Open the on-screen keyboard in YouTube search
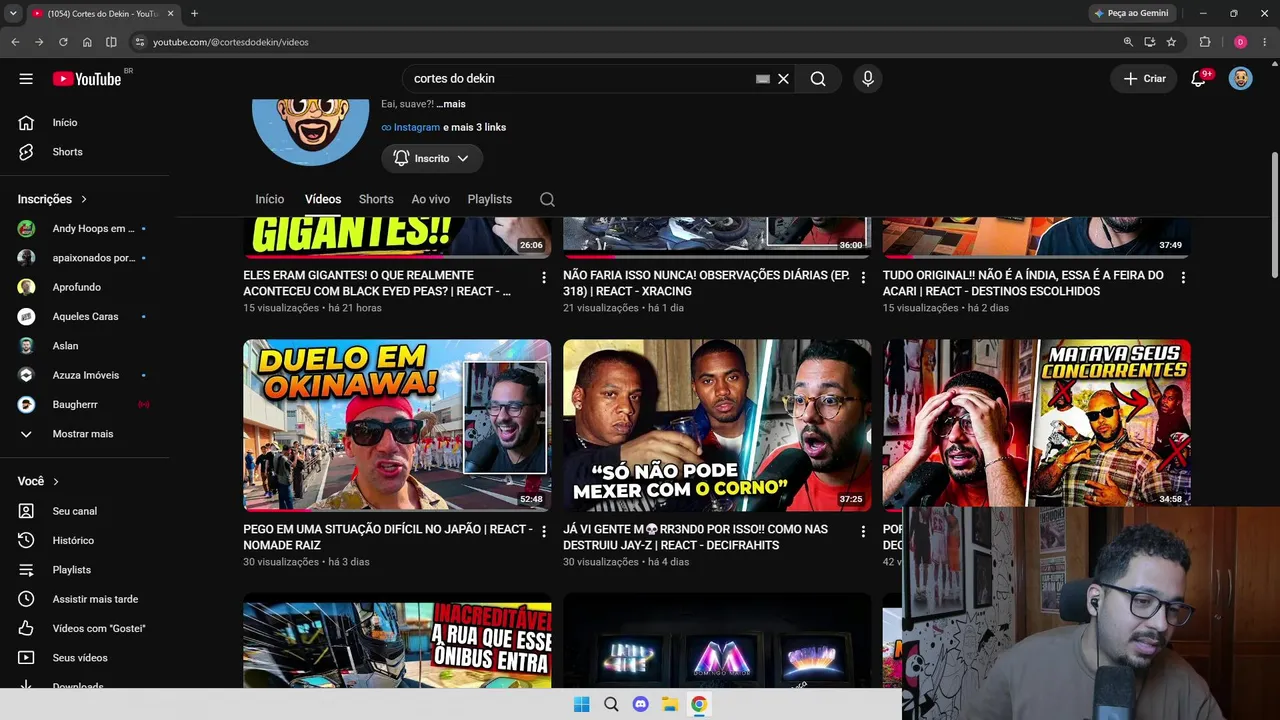The width and height of the screenshot is (1280, 720). coord(763,79)
